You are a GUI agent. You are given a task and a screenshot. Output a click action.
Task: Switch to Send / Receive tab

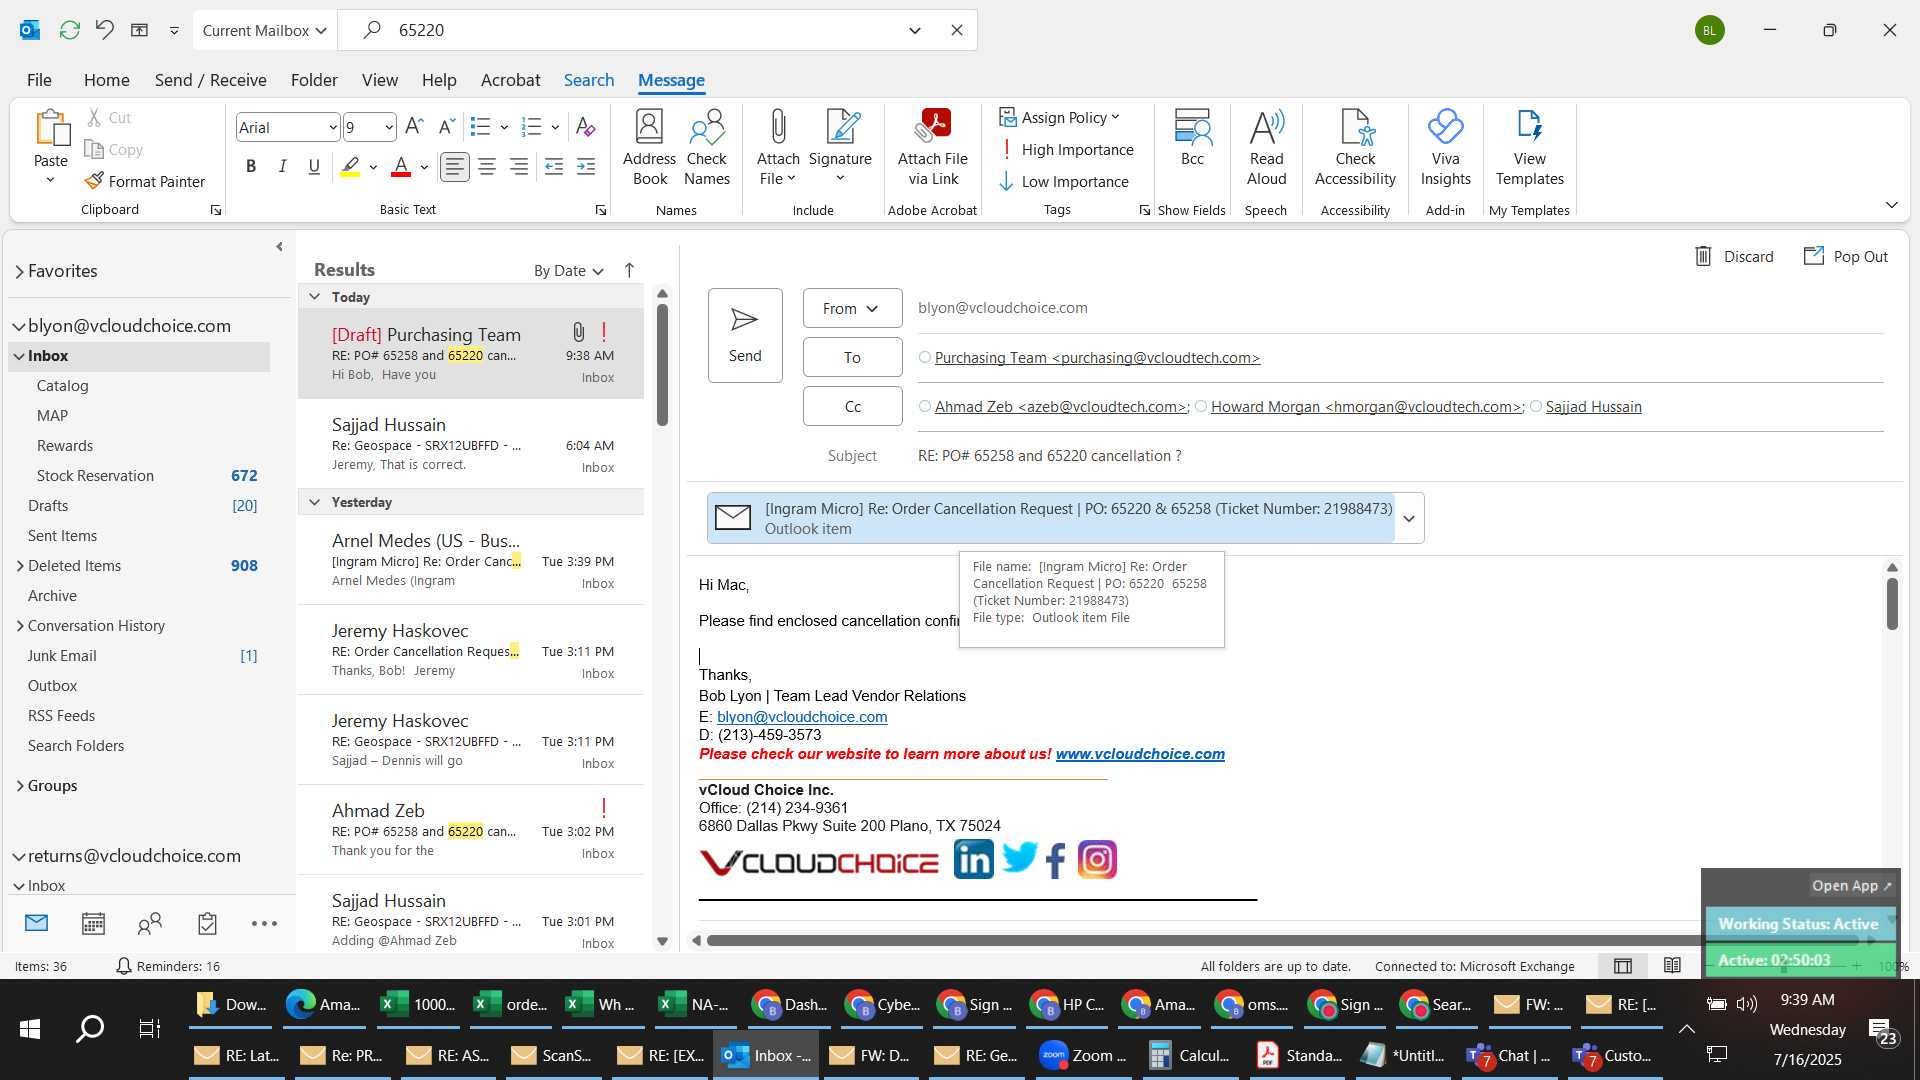(210, 80)
